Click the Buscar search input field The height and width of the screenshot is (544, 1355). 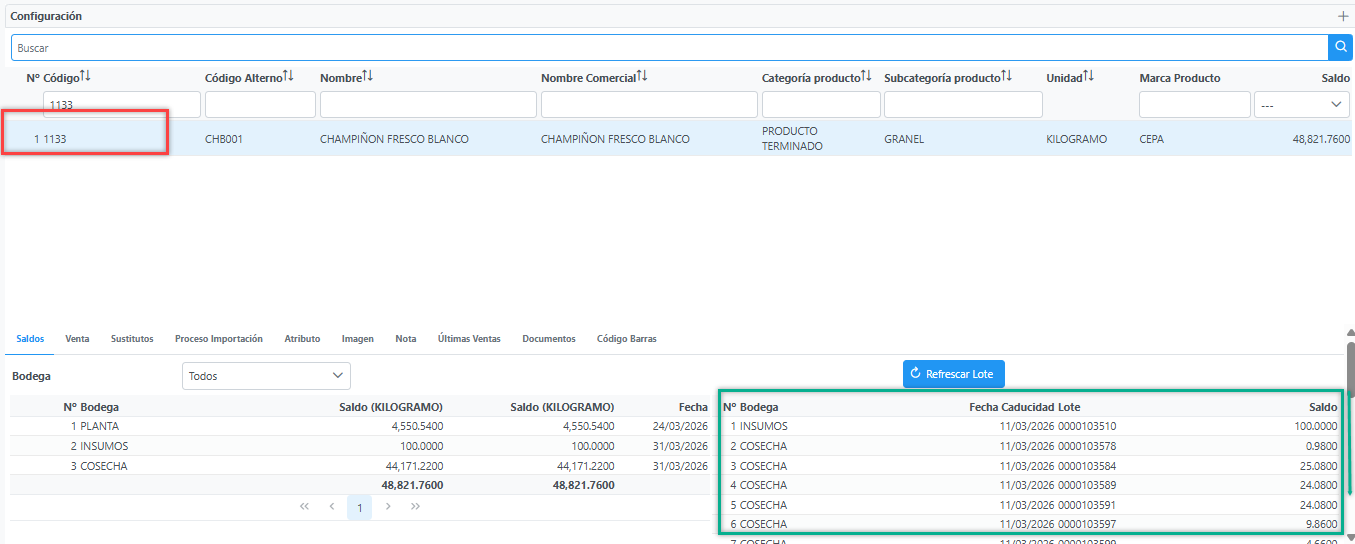click(x=669, y=47)
